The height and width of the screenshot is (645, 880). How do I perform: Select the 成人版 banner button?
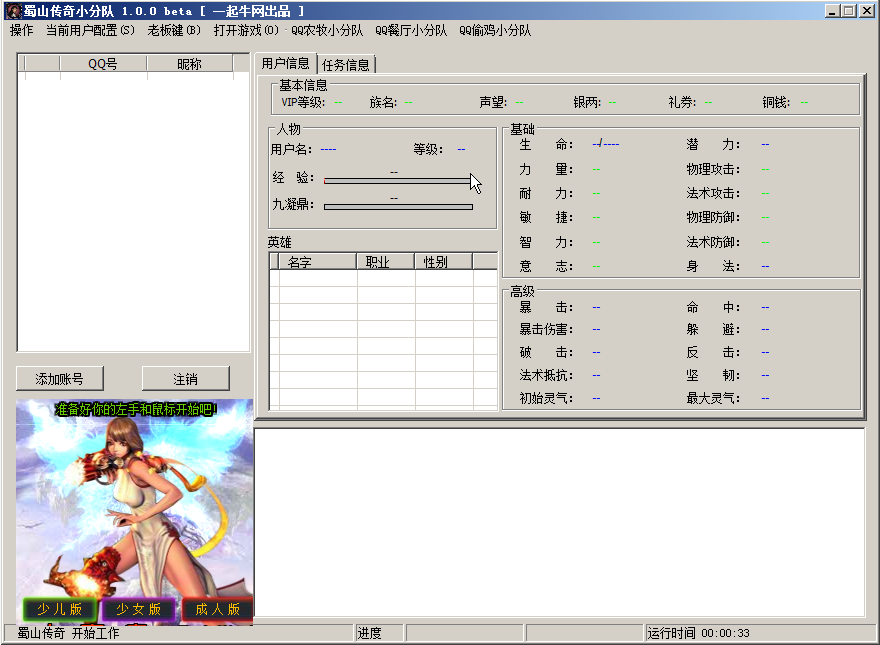coord(217,609)
